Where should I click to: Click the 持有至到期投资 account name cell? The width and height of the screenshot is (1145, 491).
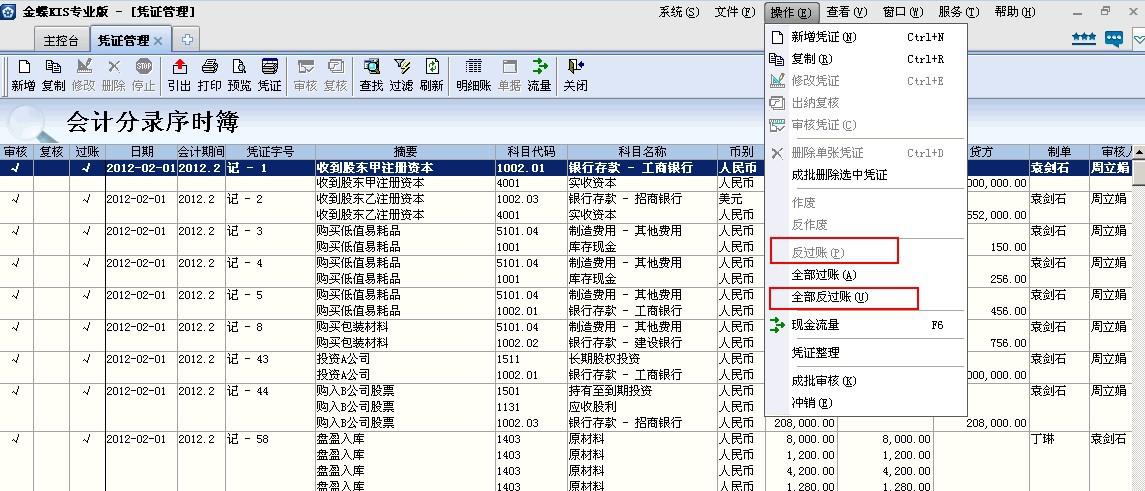642,391
